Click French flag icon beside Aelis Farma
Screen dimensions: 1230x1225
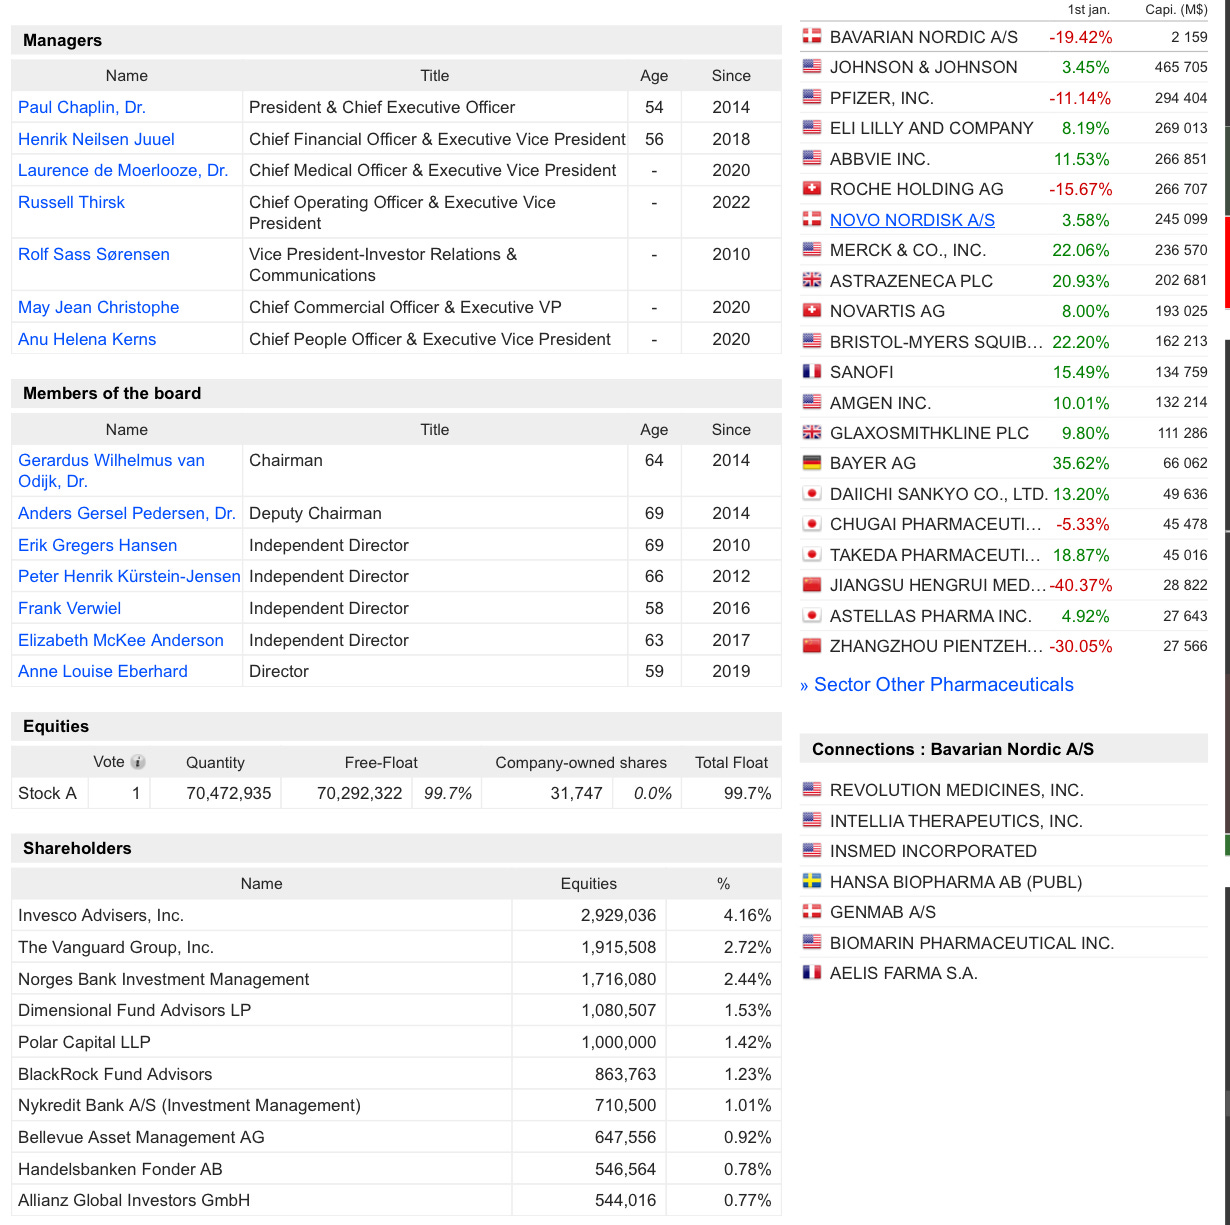(812, 973)
